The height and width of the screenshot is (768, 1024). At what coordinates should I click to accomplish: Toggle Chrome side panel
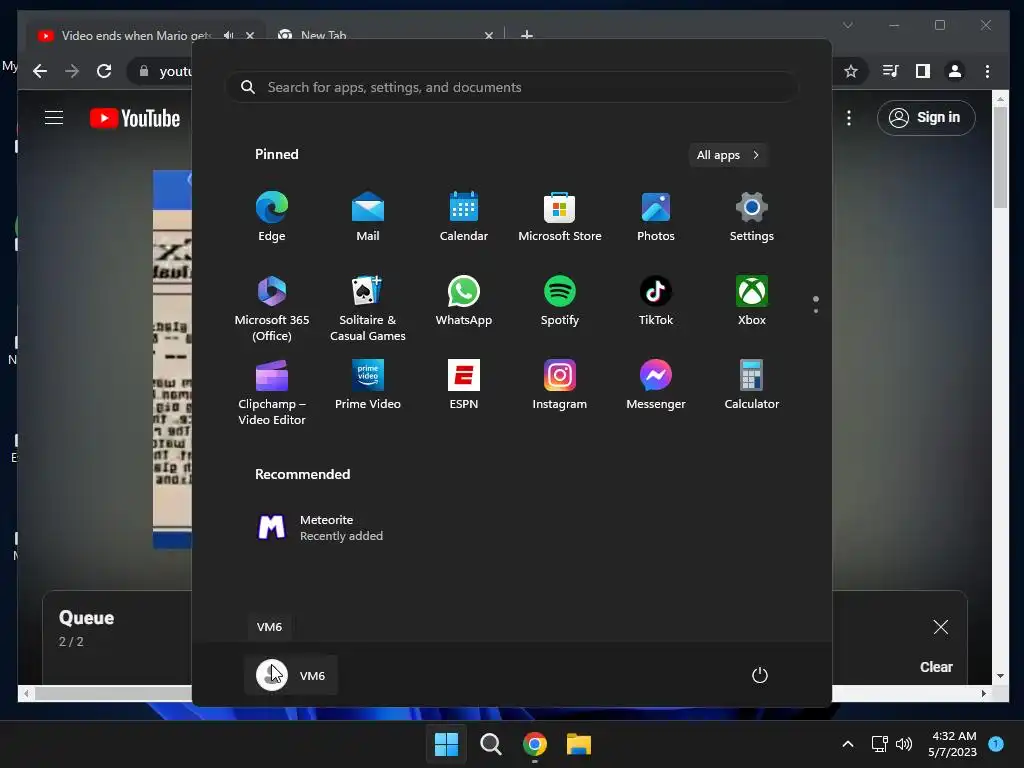click(923, 71)
